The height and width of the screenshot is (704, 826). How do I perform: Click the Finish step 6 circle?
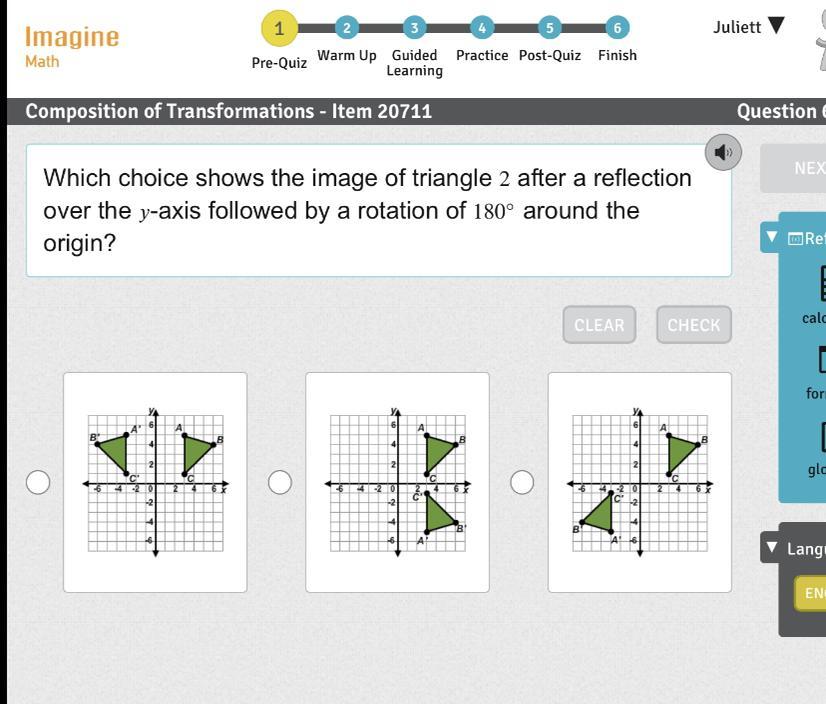point(617,28)
